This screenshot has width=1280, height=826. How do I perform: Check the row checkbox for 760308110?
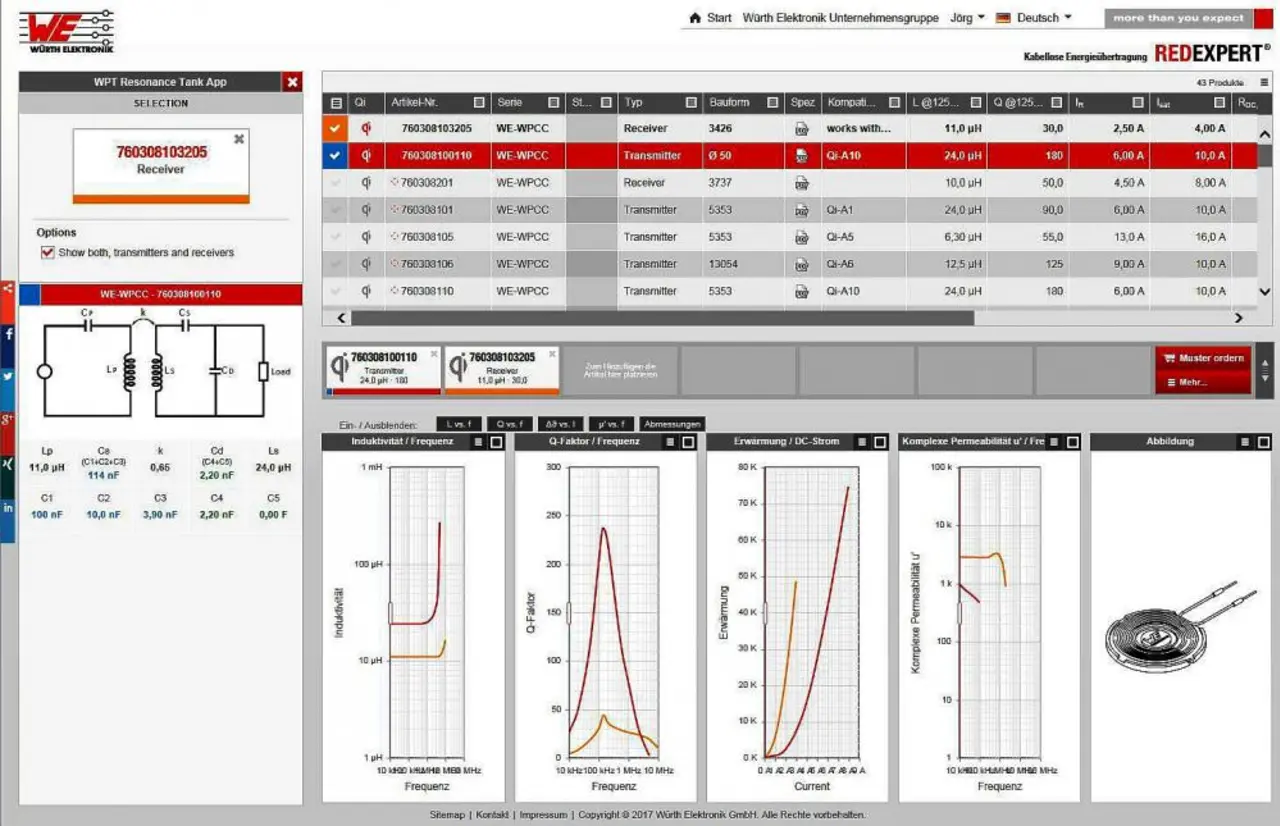tap(335, 291)
